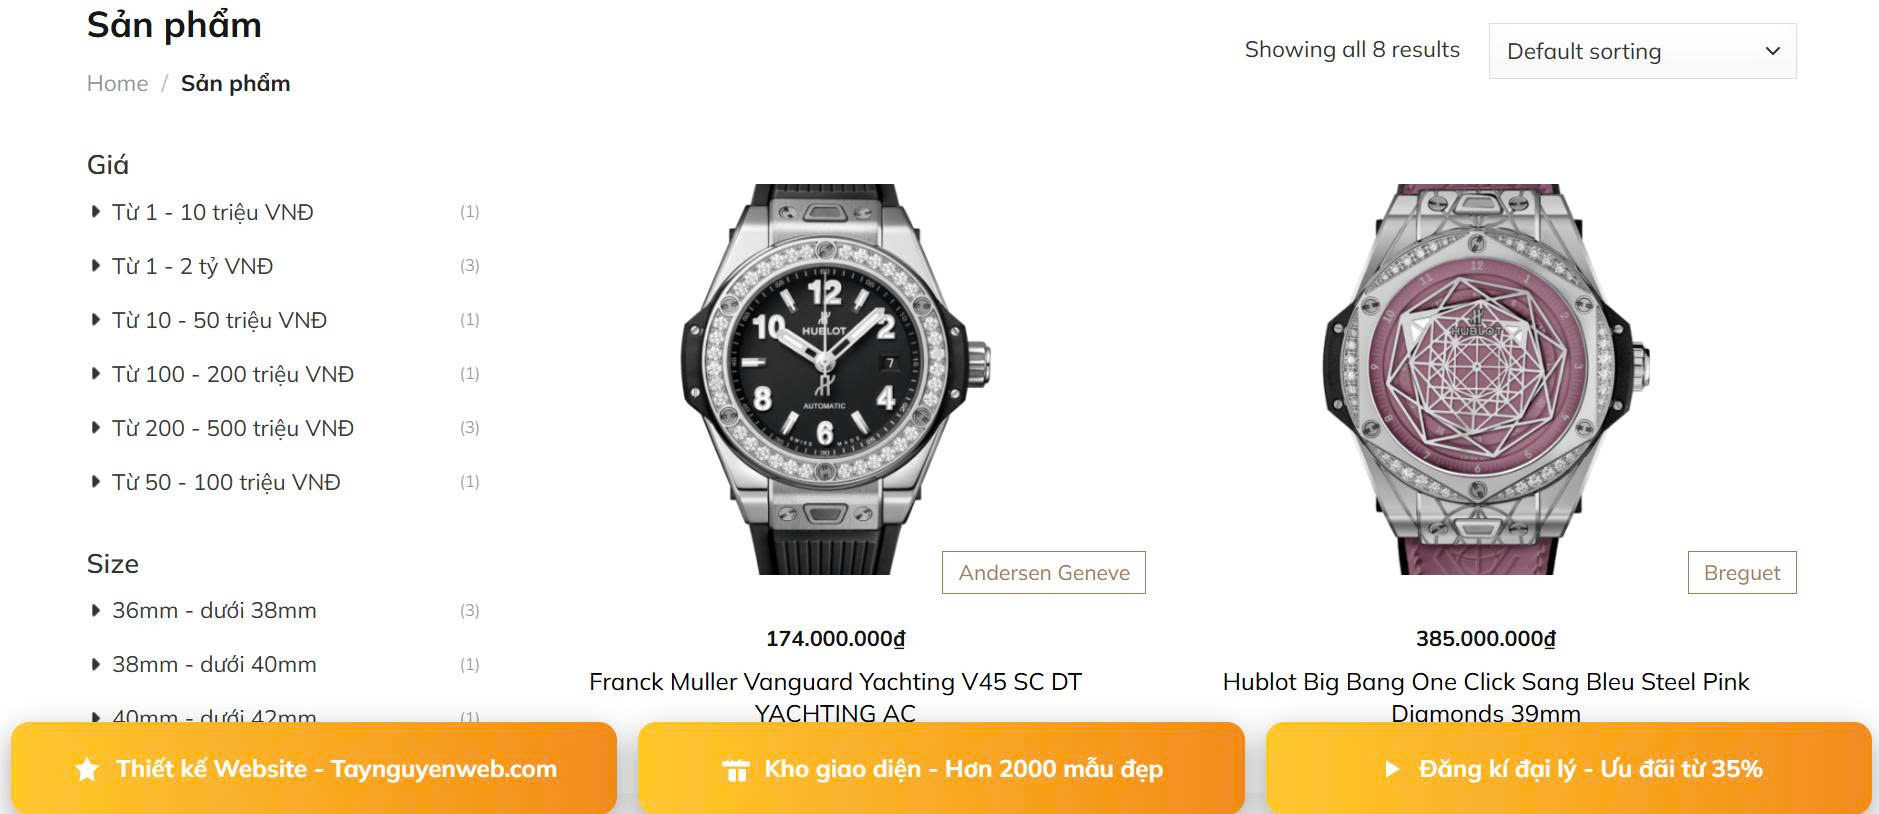Screen dimensions: 1879x814
Task: Click the play icon on Đăng kí đại lý banner
Action: pyautogui.click(x=1391, y=769)
